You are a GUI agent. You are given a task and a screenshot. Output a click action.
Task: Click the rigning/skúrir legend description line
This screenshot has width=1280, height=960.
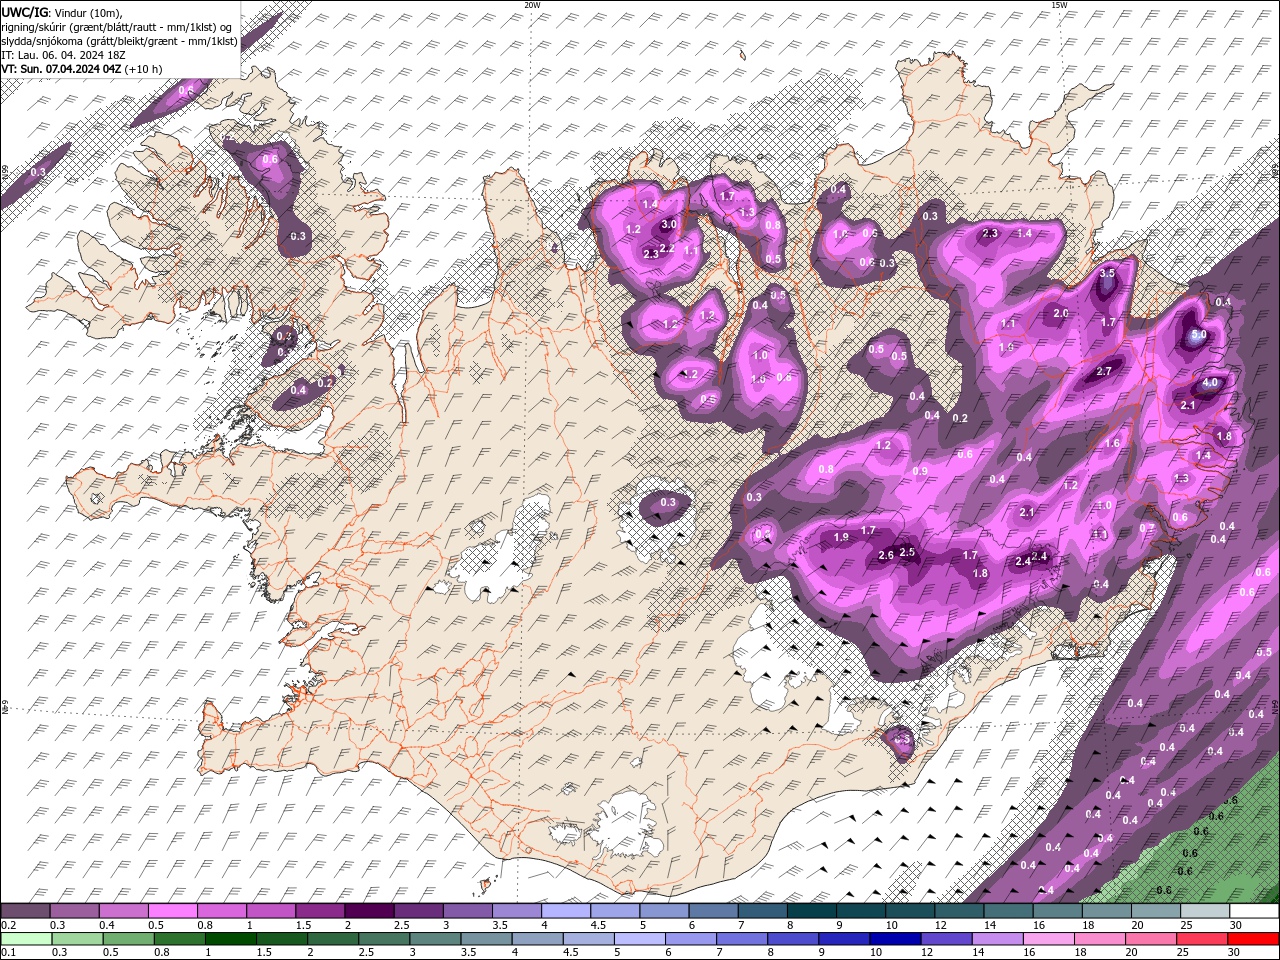coord(118,27)
